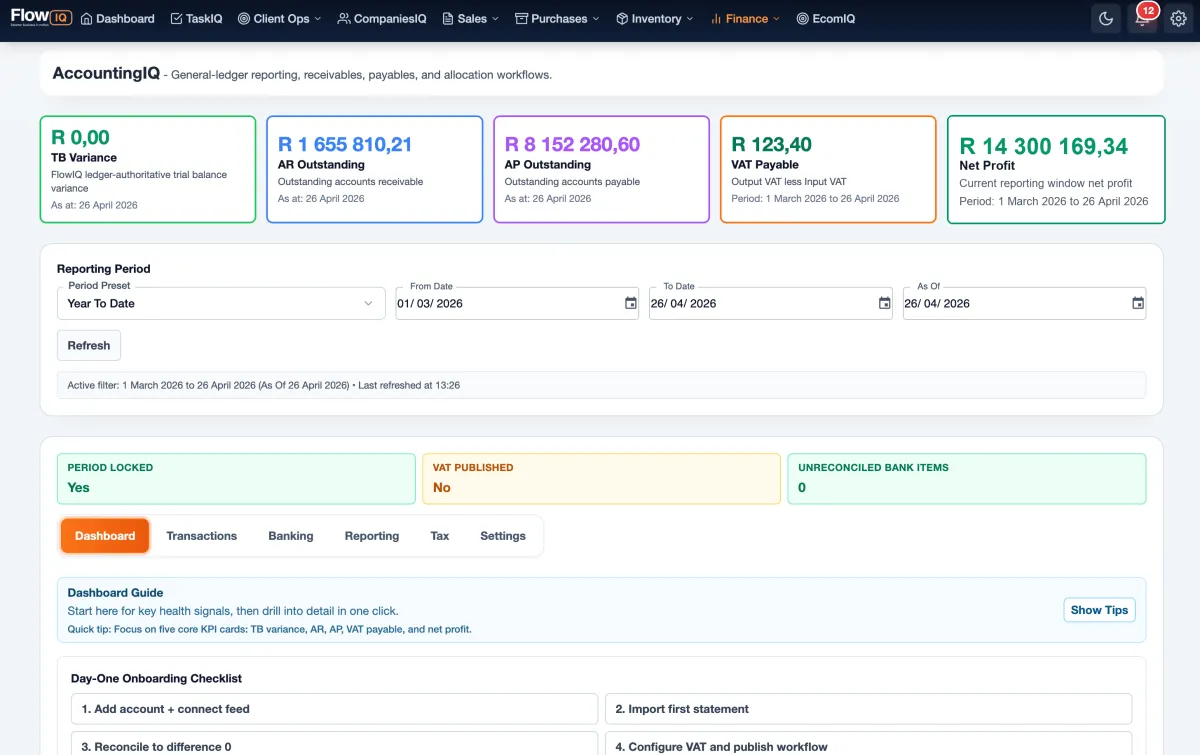The width and height of the screenshot is (1200, 755).
Task: Click the Inventory cube icon
Action: click(x=622, y=19)
